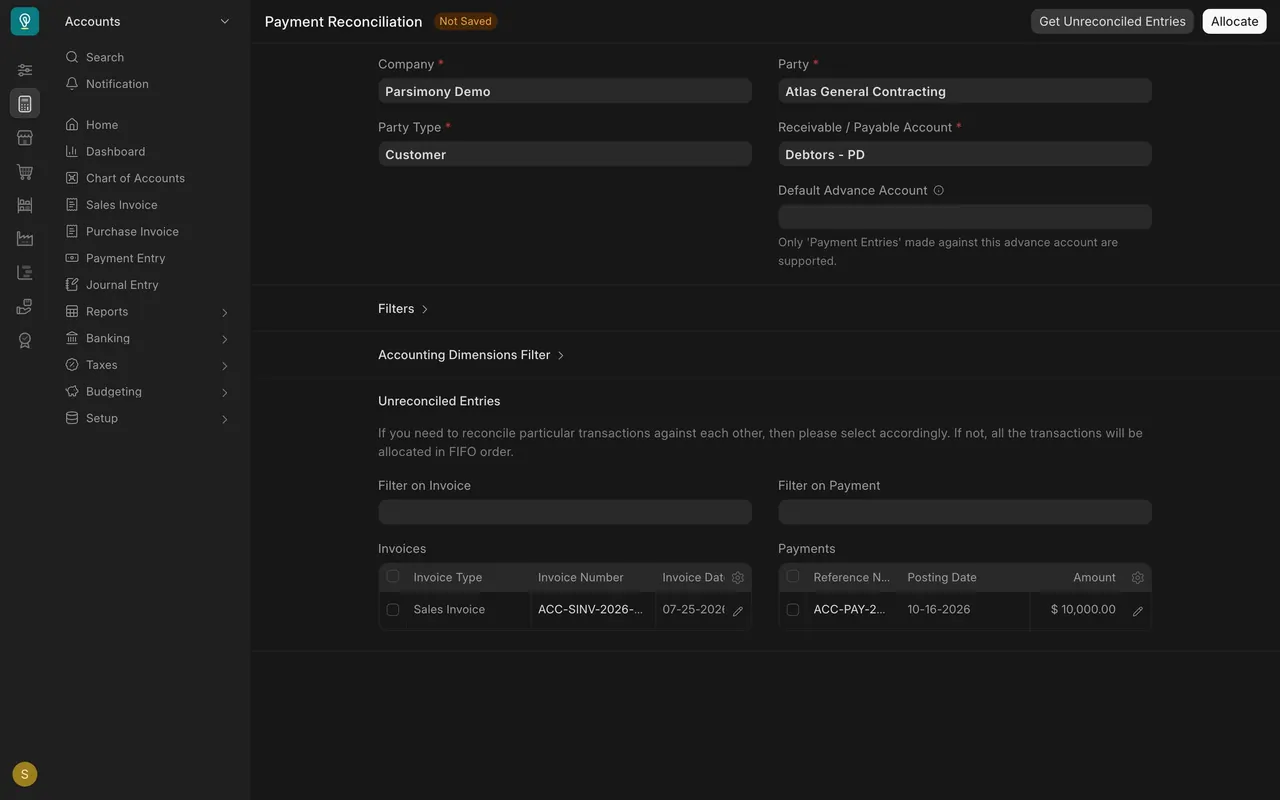
Task: Click the info icon next to Default Advance Account
Action: coord(938,190)
